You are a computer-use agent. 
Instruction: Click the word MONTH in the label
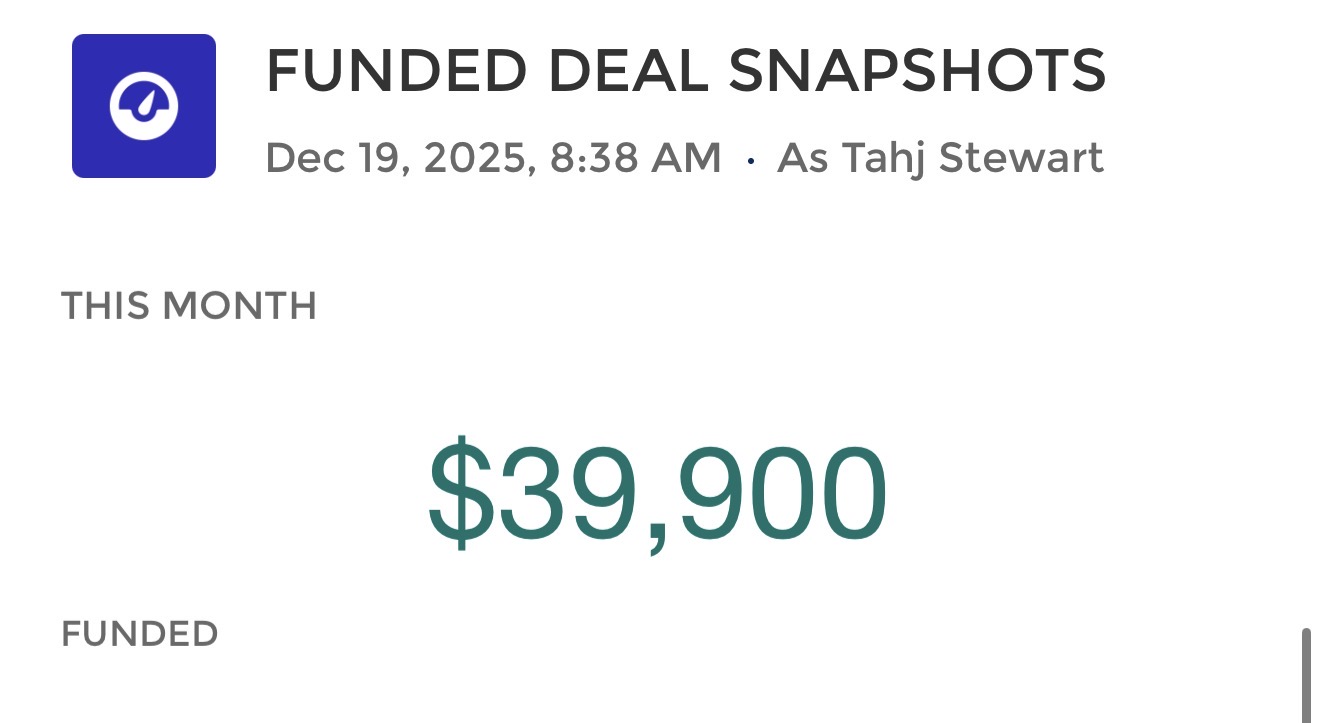point(239,306)
